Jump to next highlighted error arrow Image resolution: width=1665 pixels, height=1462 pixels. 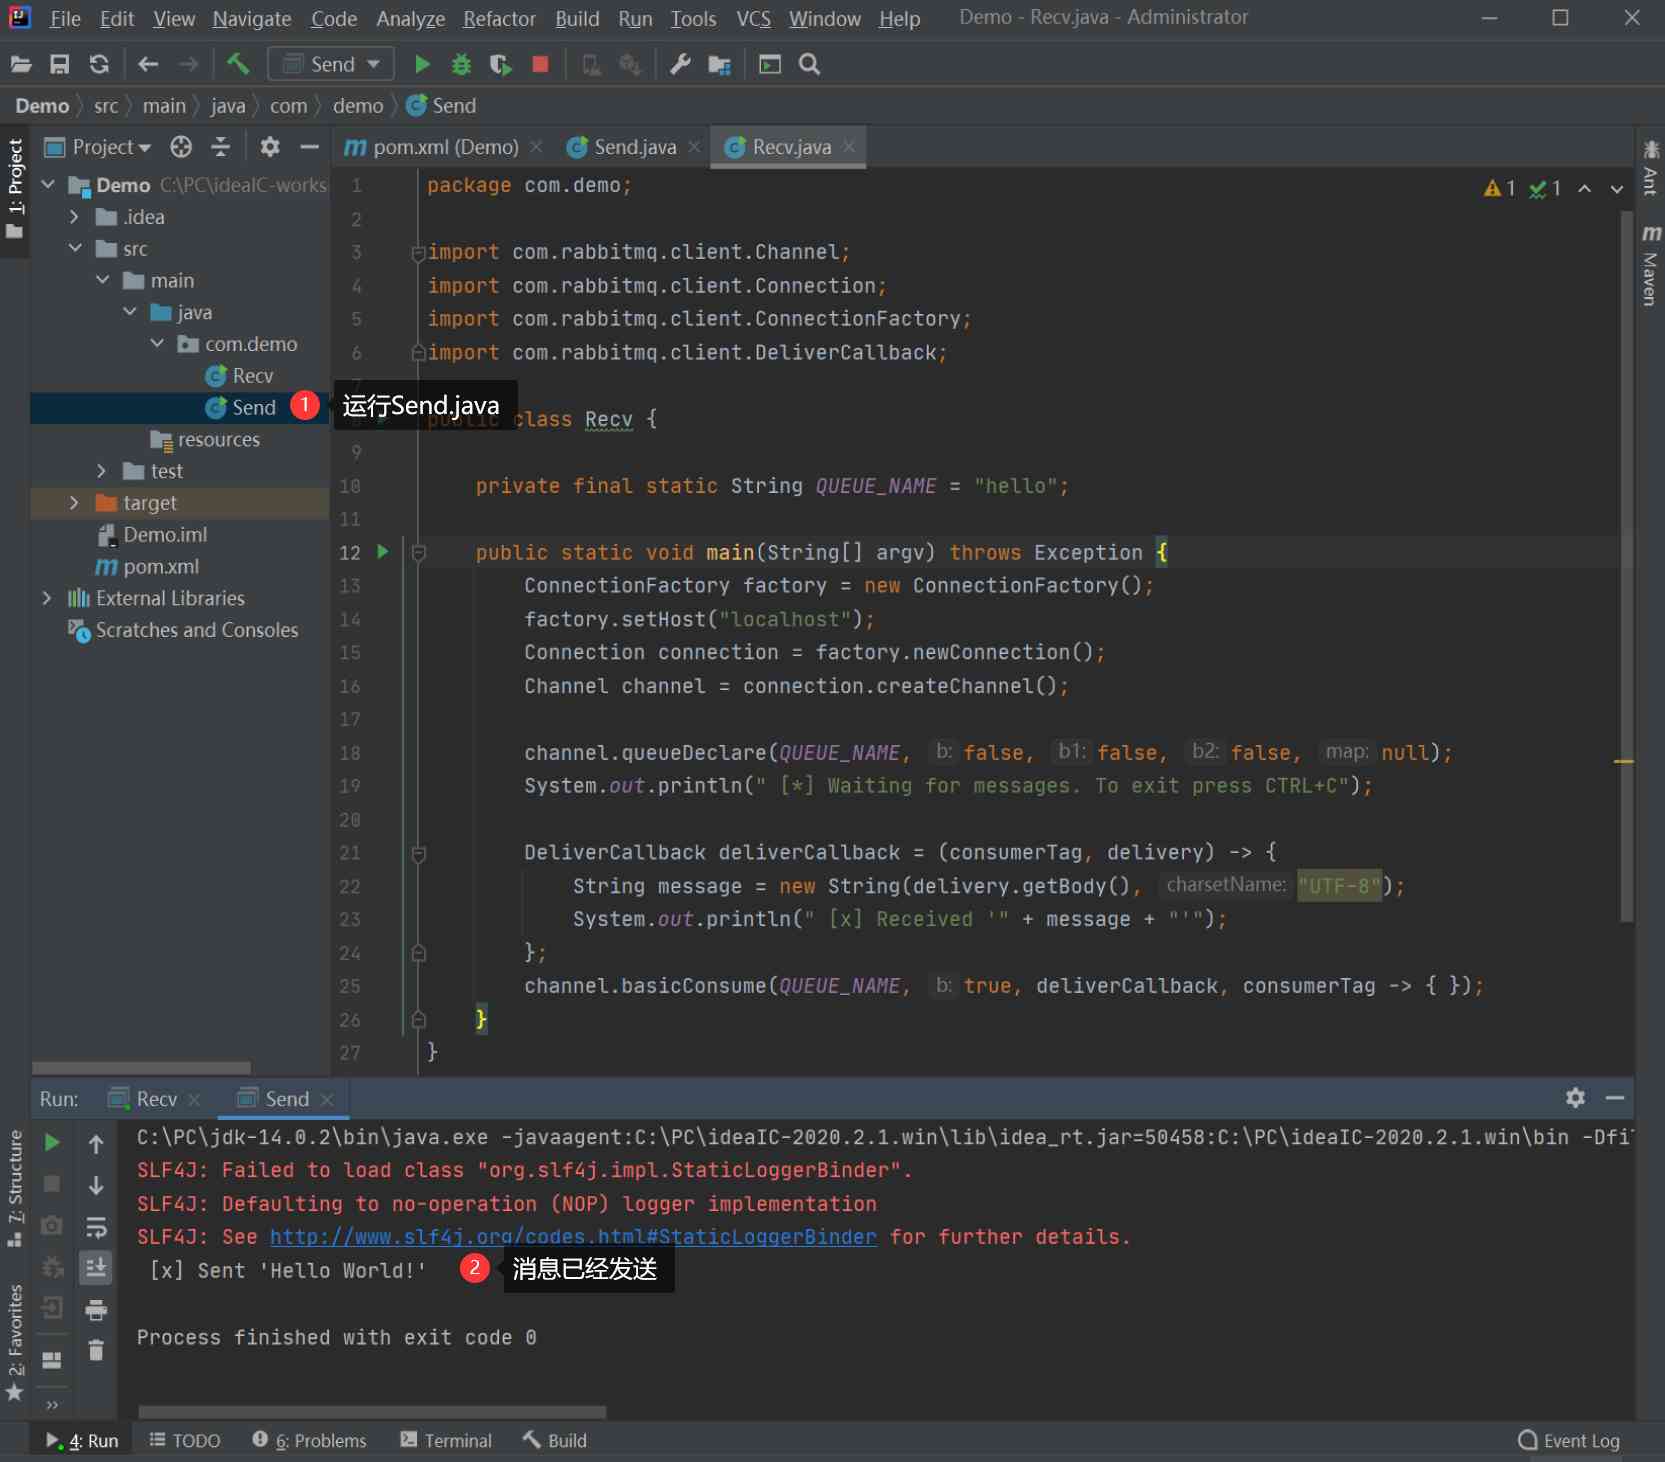1617,188
